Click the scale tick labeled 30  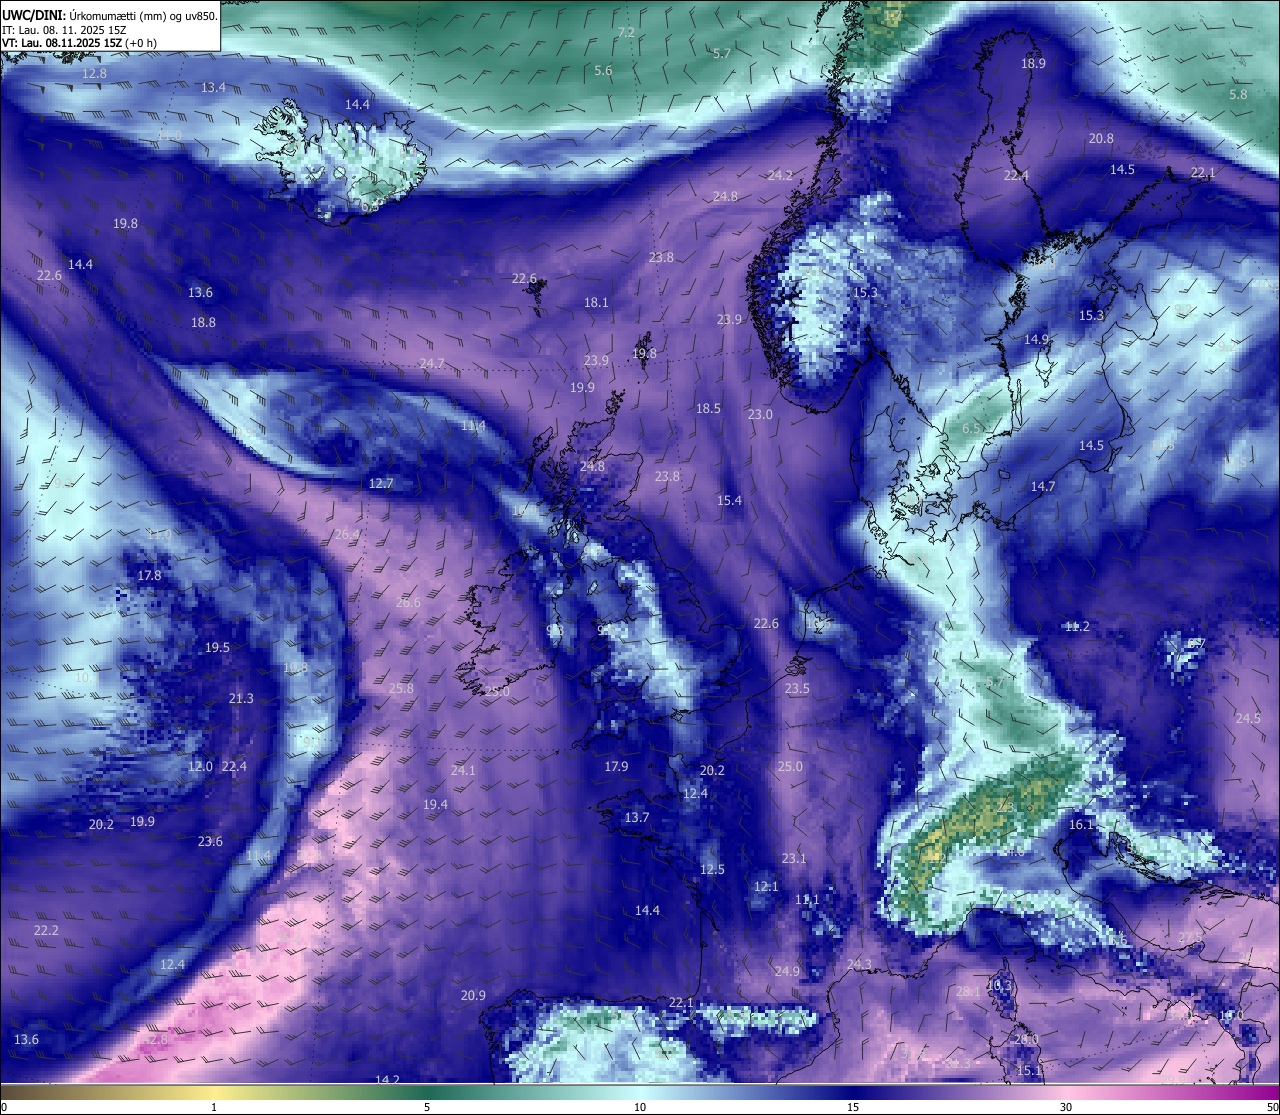pyautogui.click(x=1066, y=1107)
